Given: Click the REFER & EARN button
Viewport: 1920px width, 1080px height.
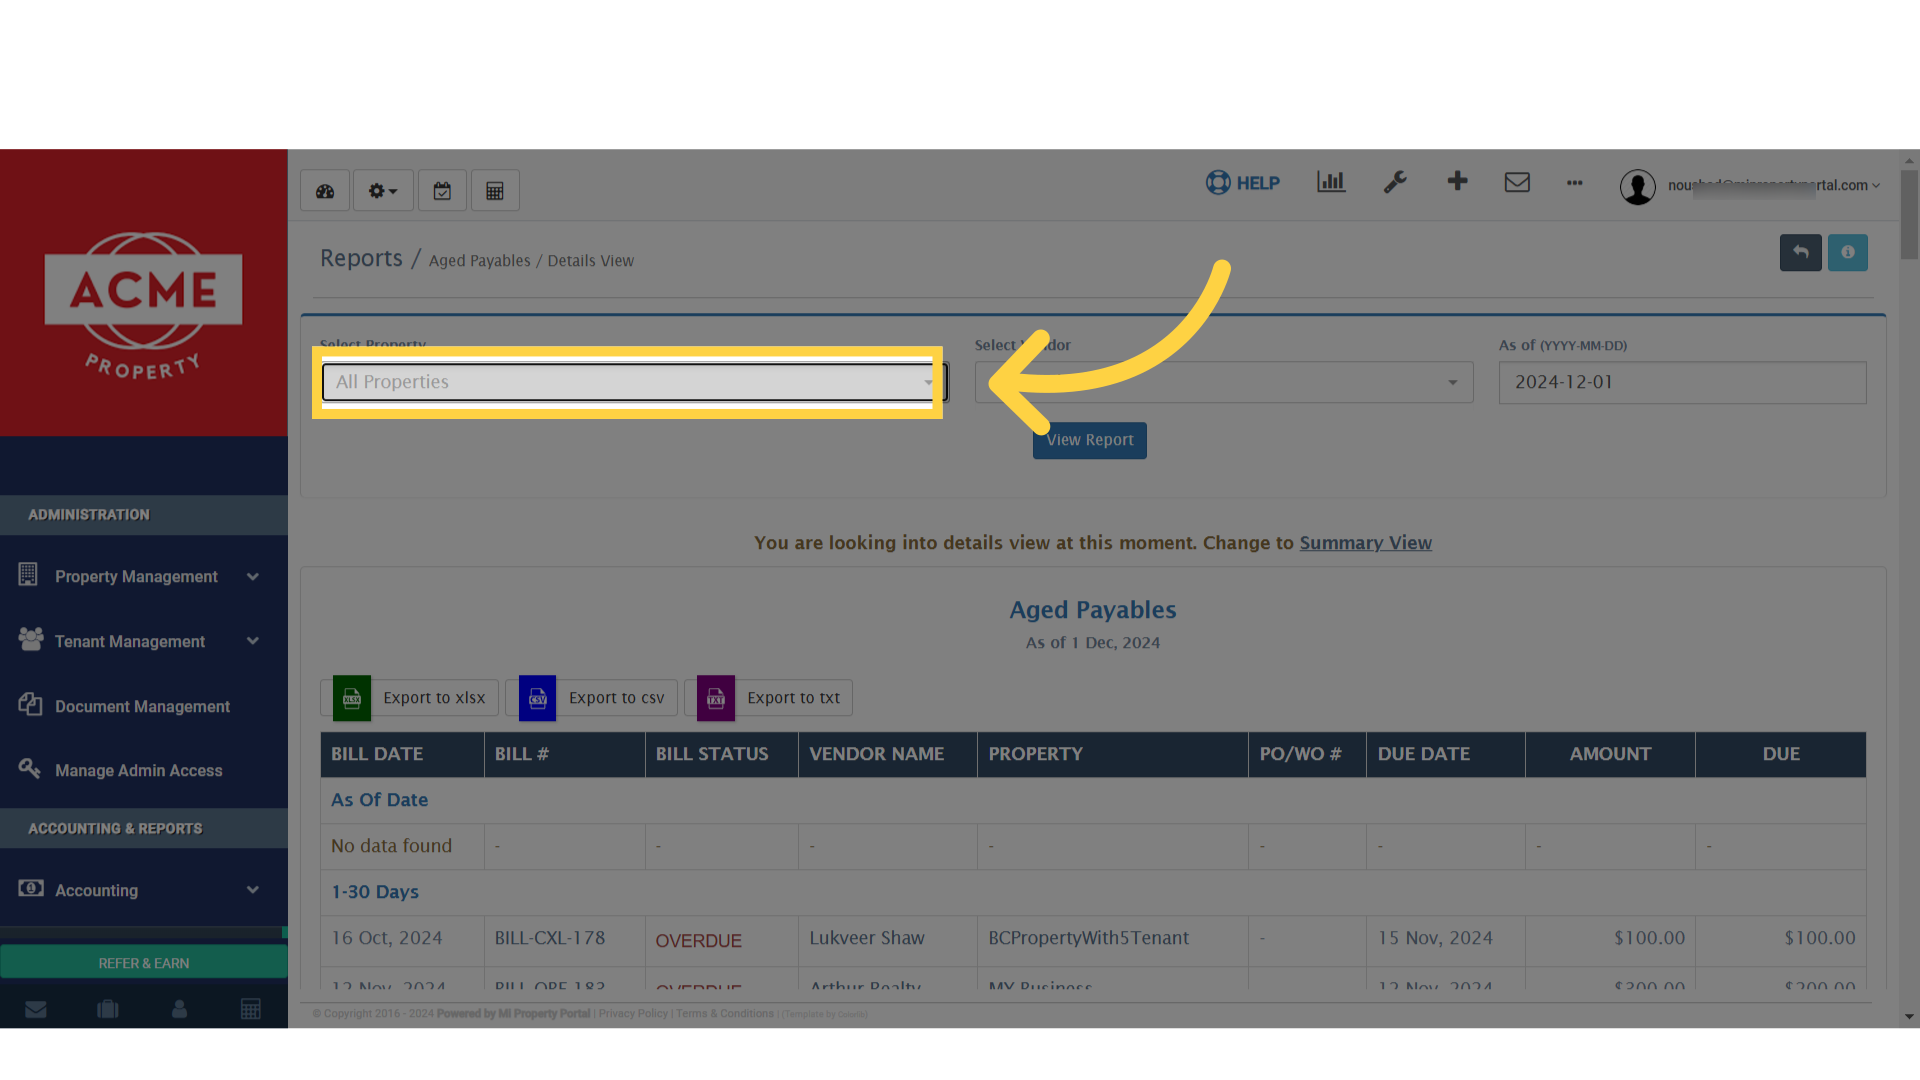Looking at the screenshot, I should [144, 963].
